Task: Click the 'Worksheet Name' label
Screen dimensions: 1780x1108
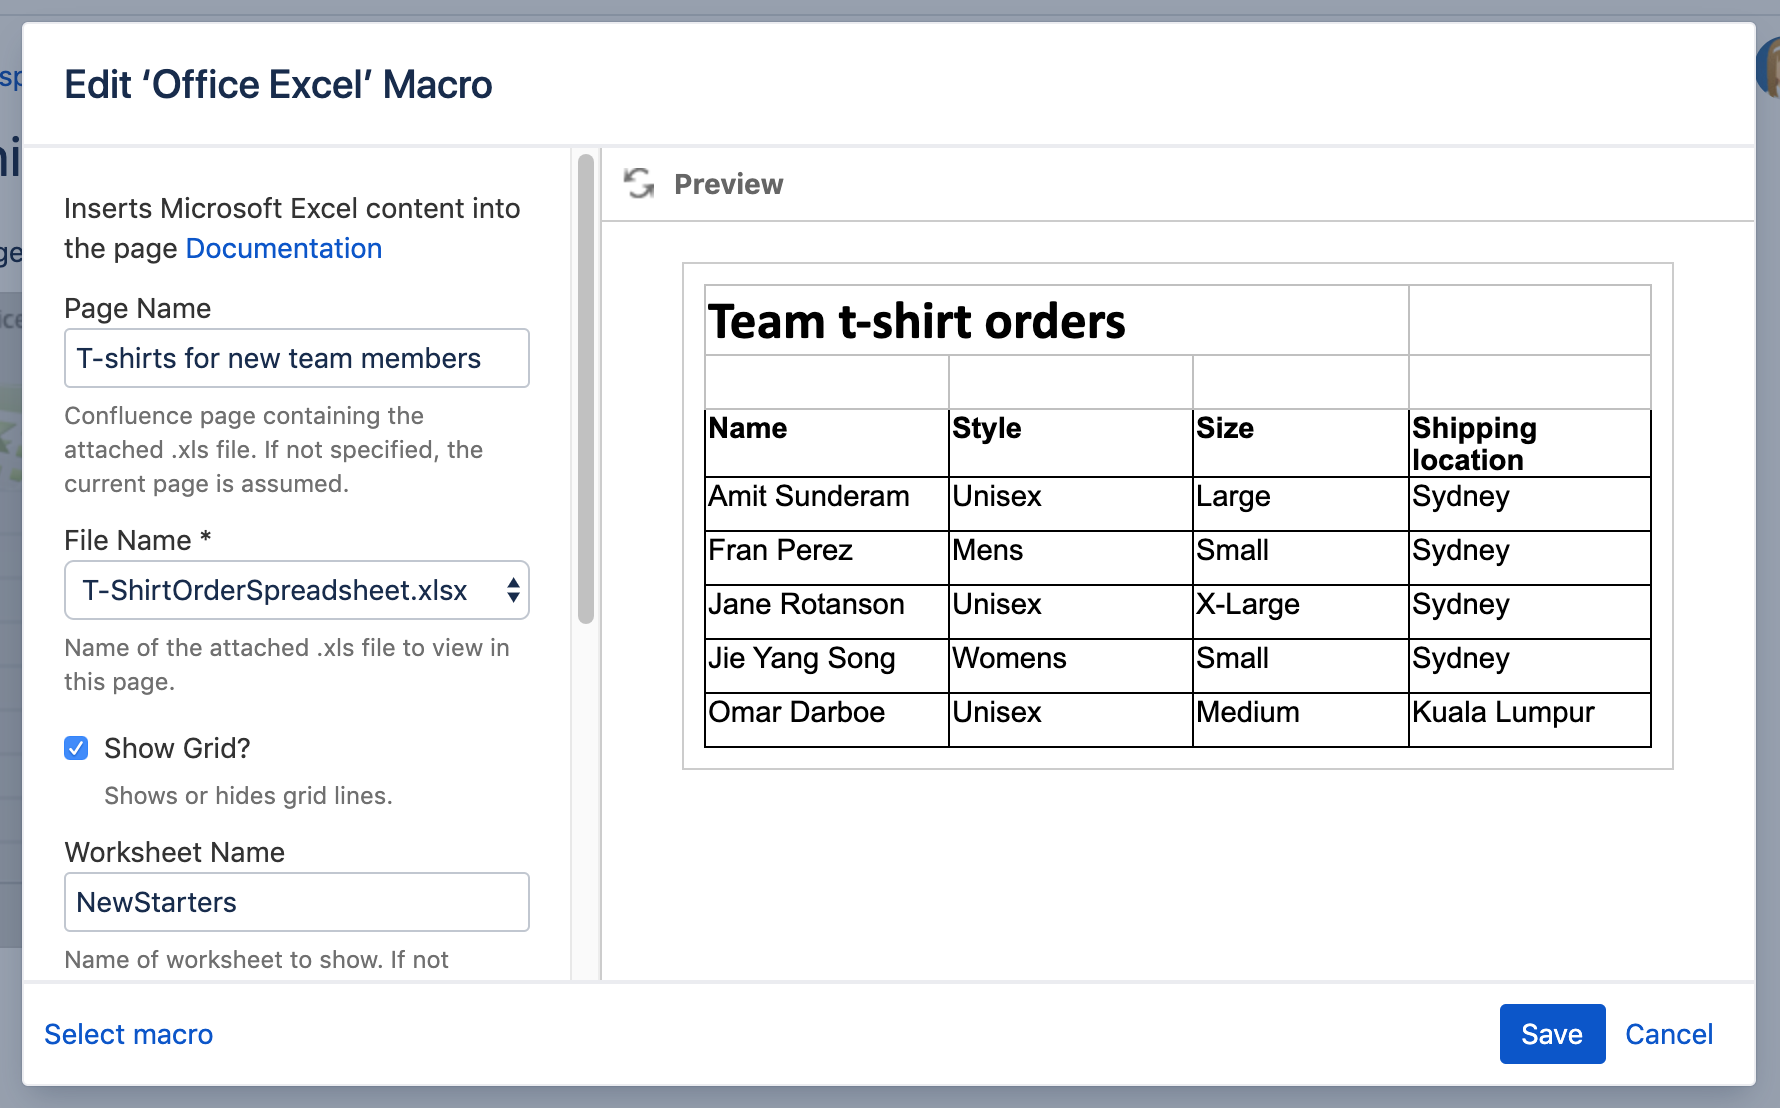Action: [175, 852]
